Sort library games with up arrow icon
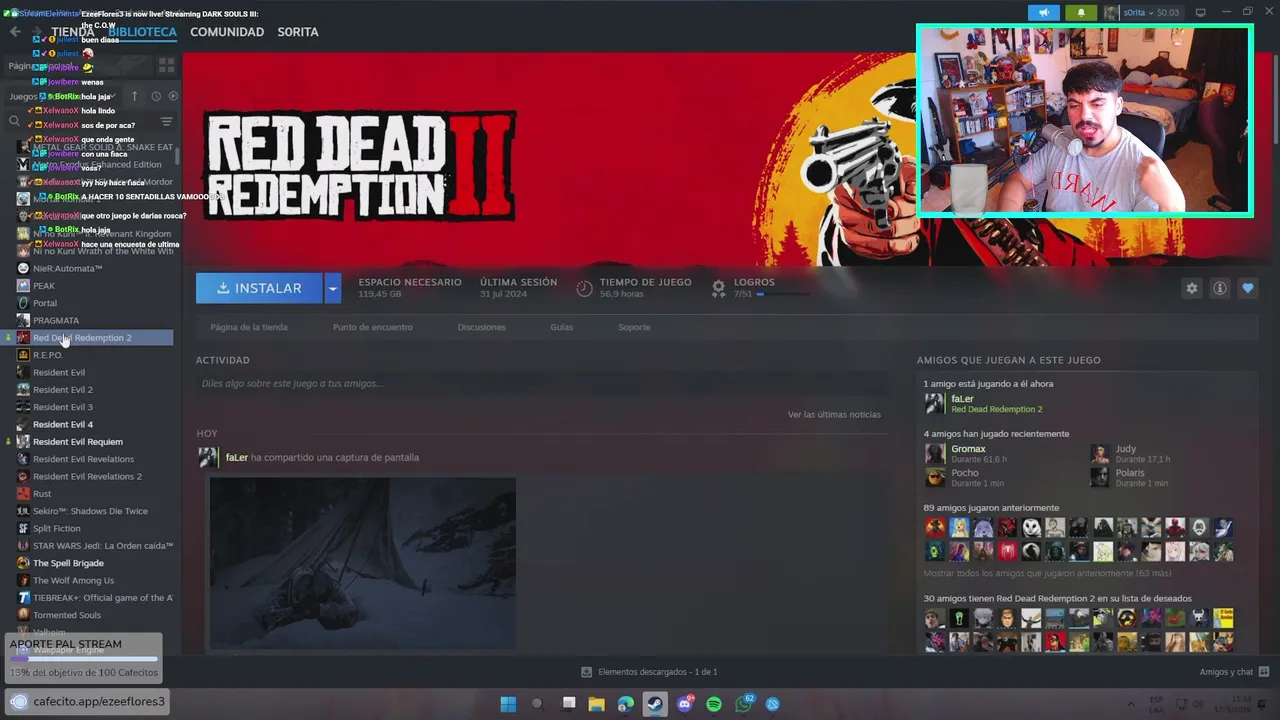The height and width of the screenshot is (720, 1280). click(x=135, y=96)
